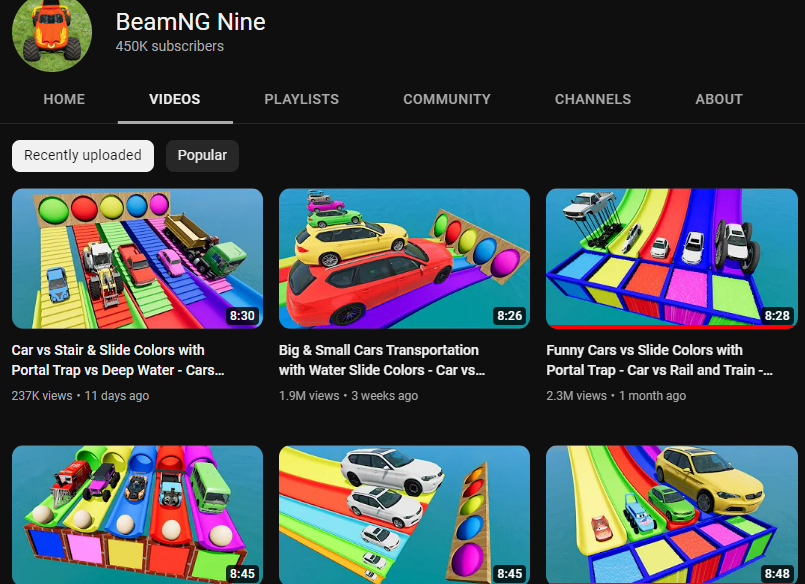Click the 8:30 duration badge
Screen dimensions: 805x584
242,316
